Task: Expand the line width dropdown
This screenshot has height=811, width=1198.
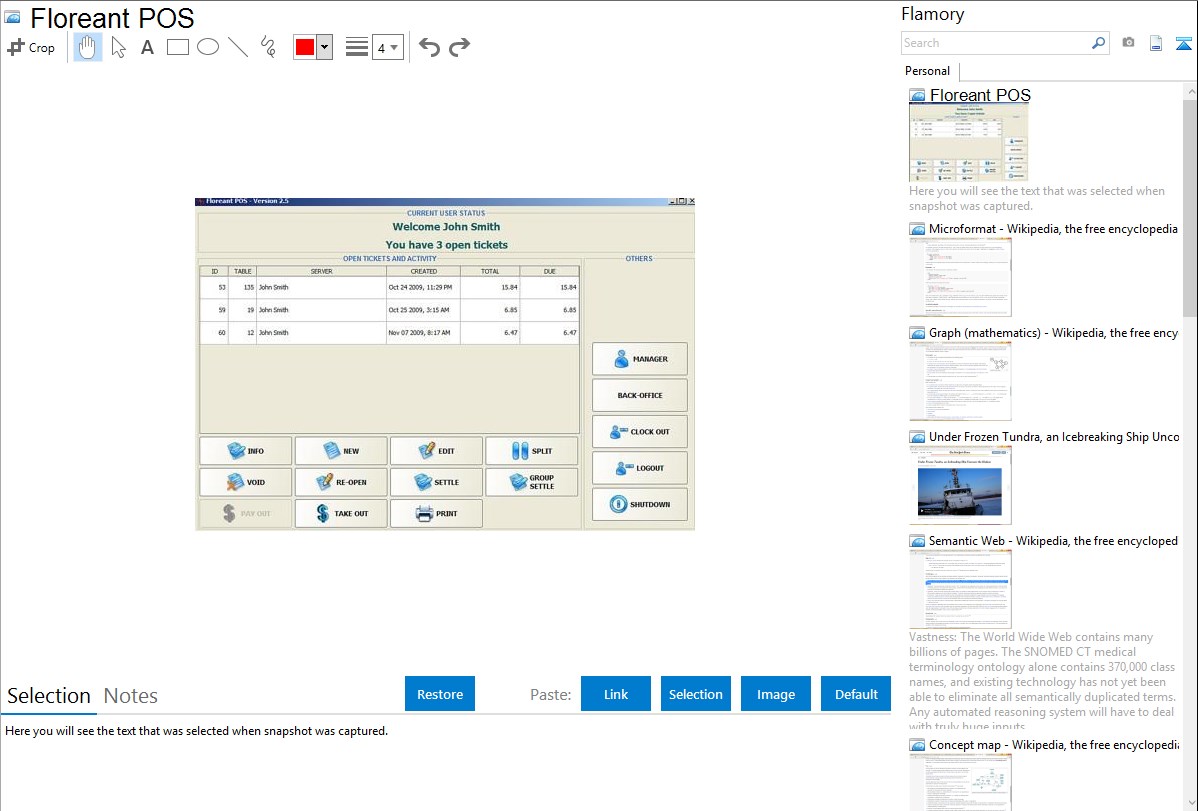Action: pos(387,47)
